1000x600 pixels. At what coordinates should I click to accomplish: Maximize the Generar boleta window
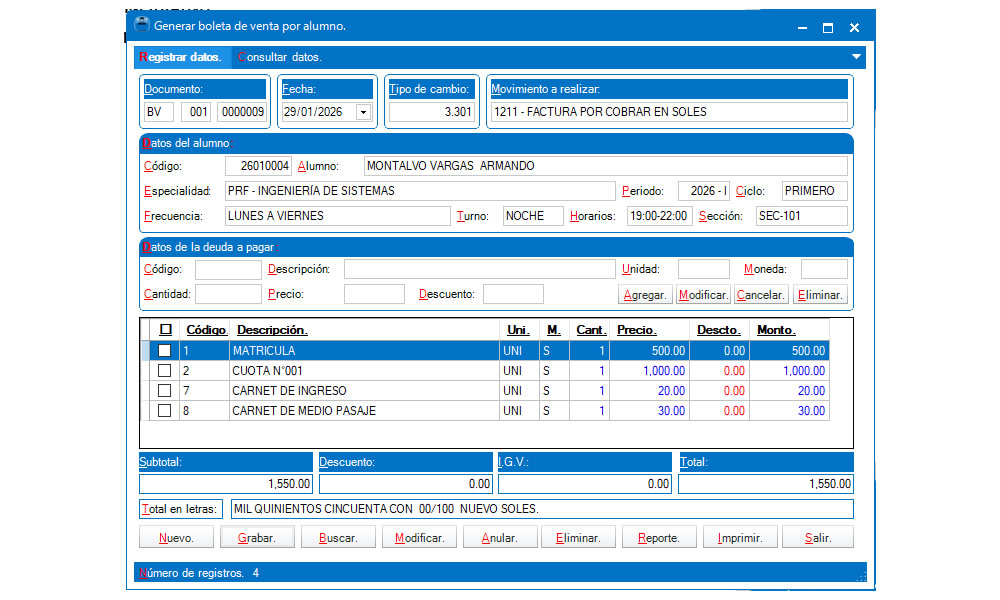[828, 27]
